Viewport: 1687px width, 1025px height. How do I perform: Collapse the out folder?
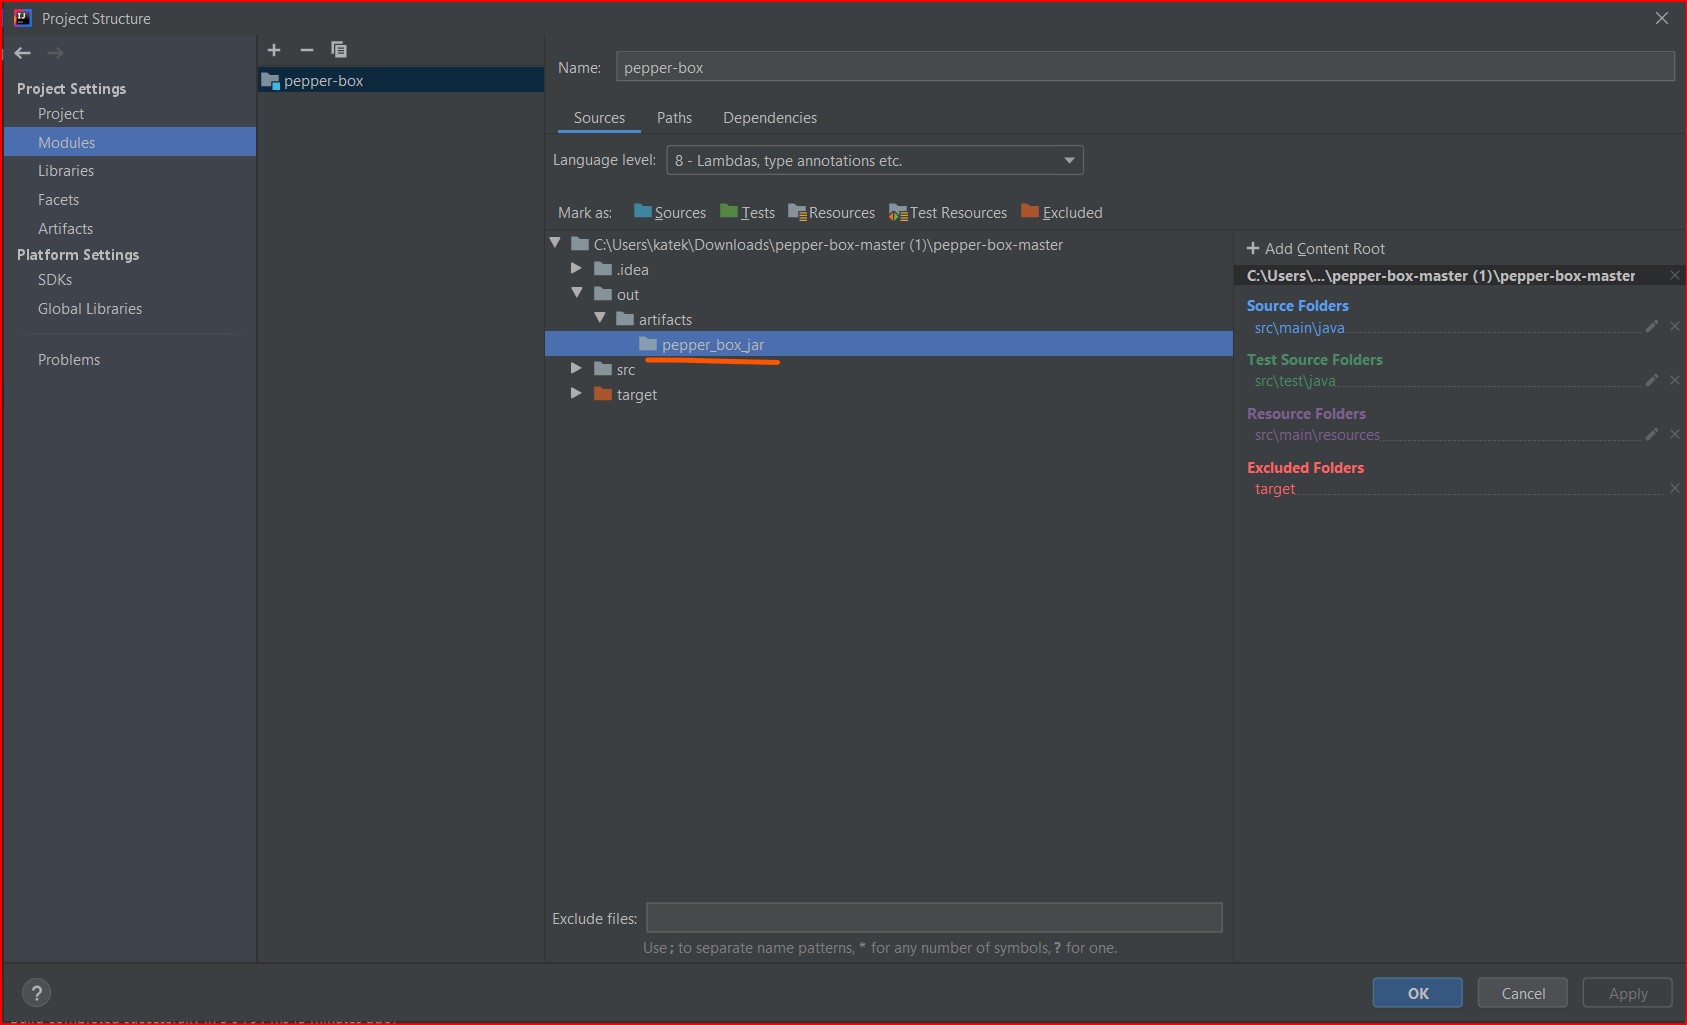tap(577, 293)
